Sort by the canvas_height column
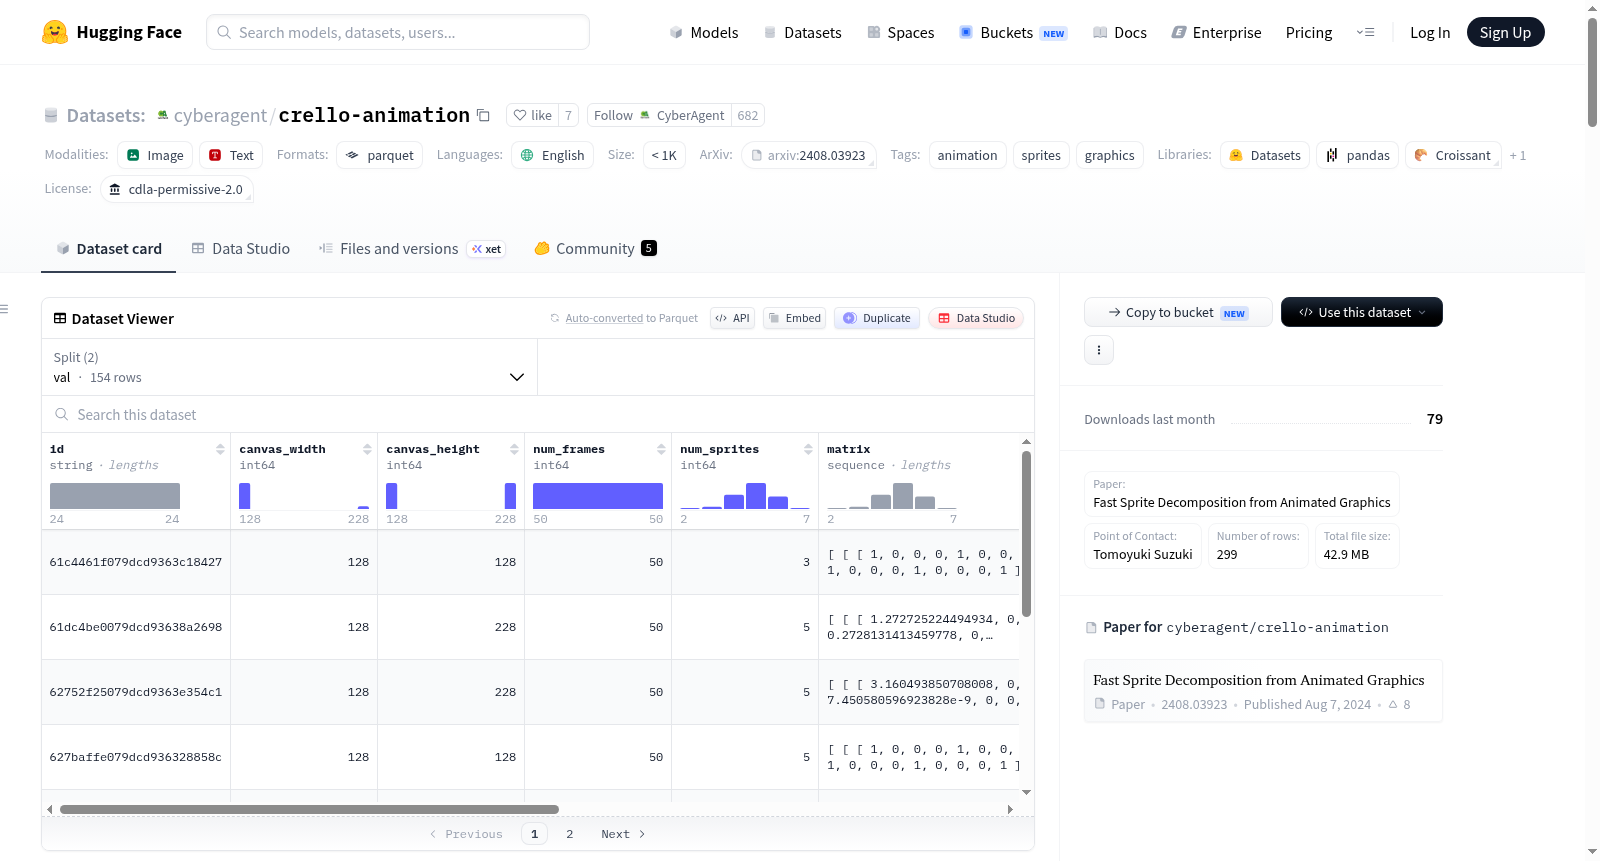 (x=514, y=450)
